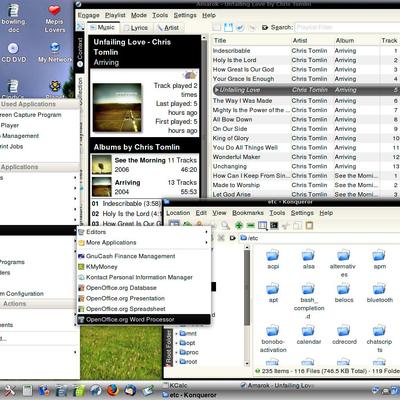Sort playlist by Artist column header
This screenshot has width=400, height=400.
312,40
